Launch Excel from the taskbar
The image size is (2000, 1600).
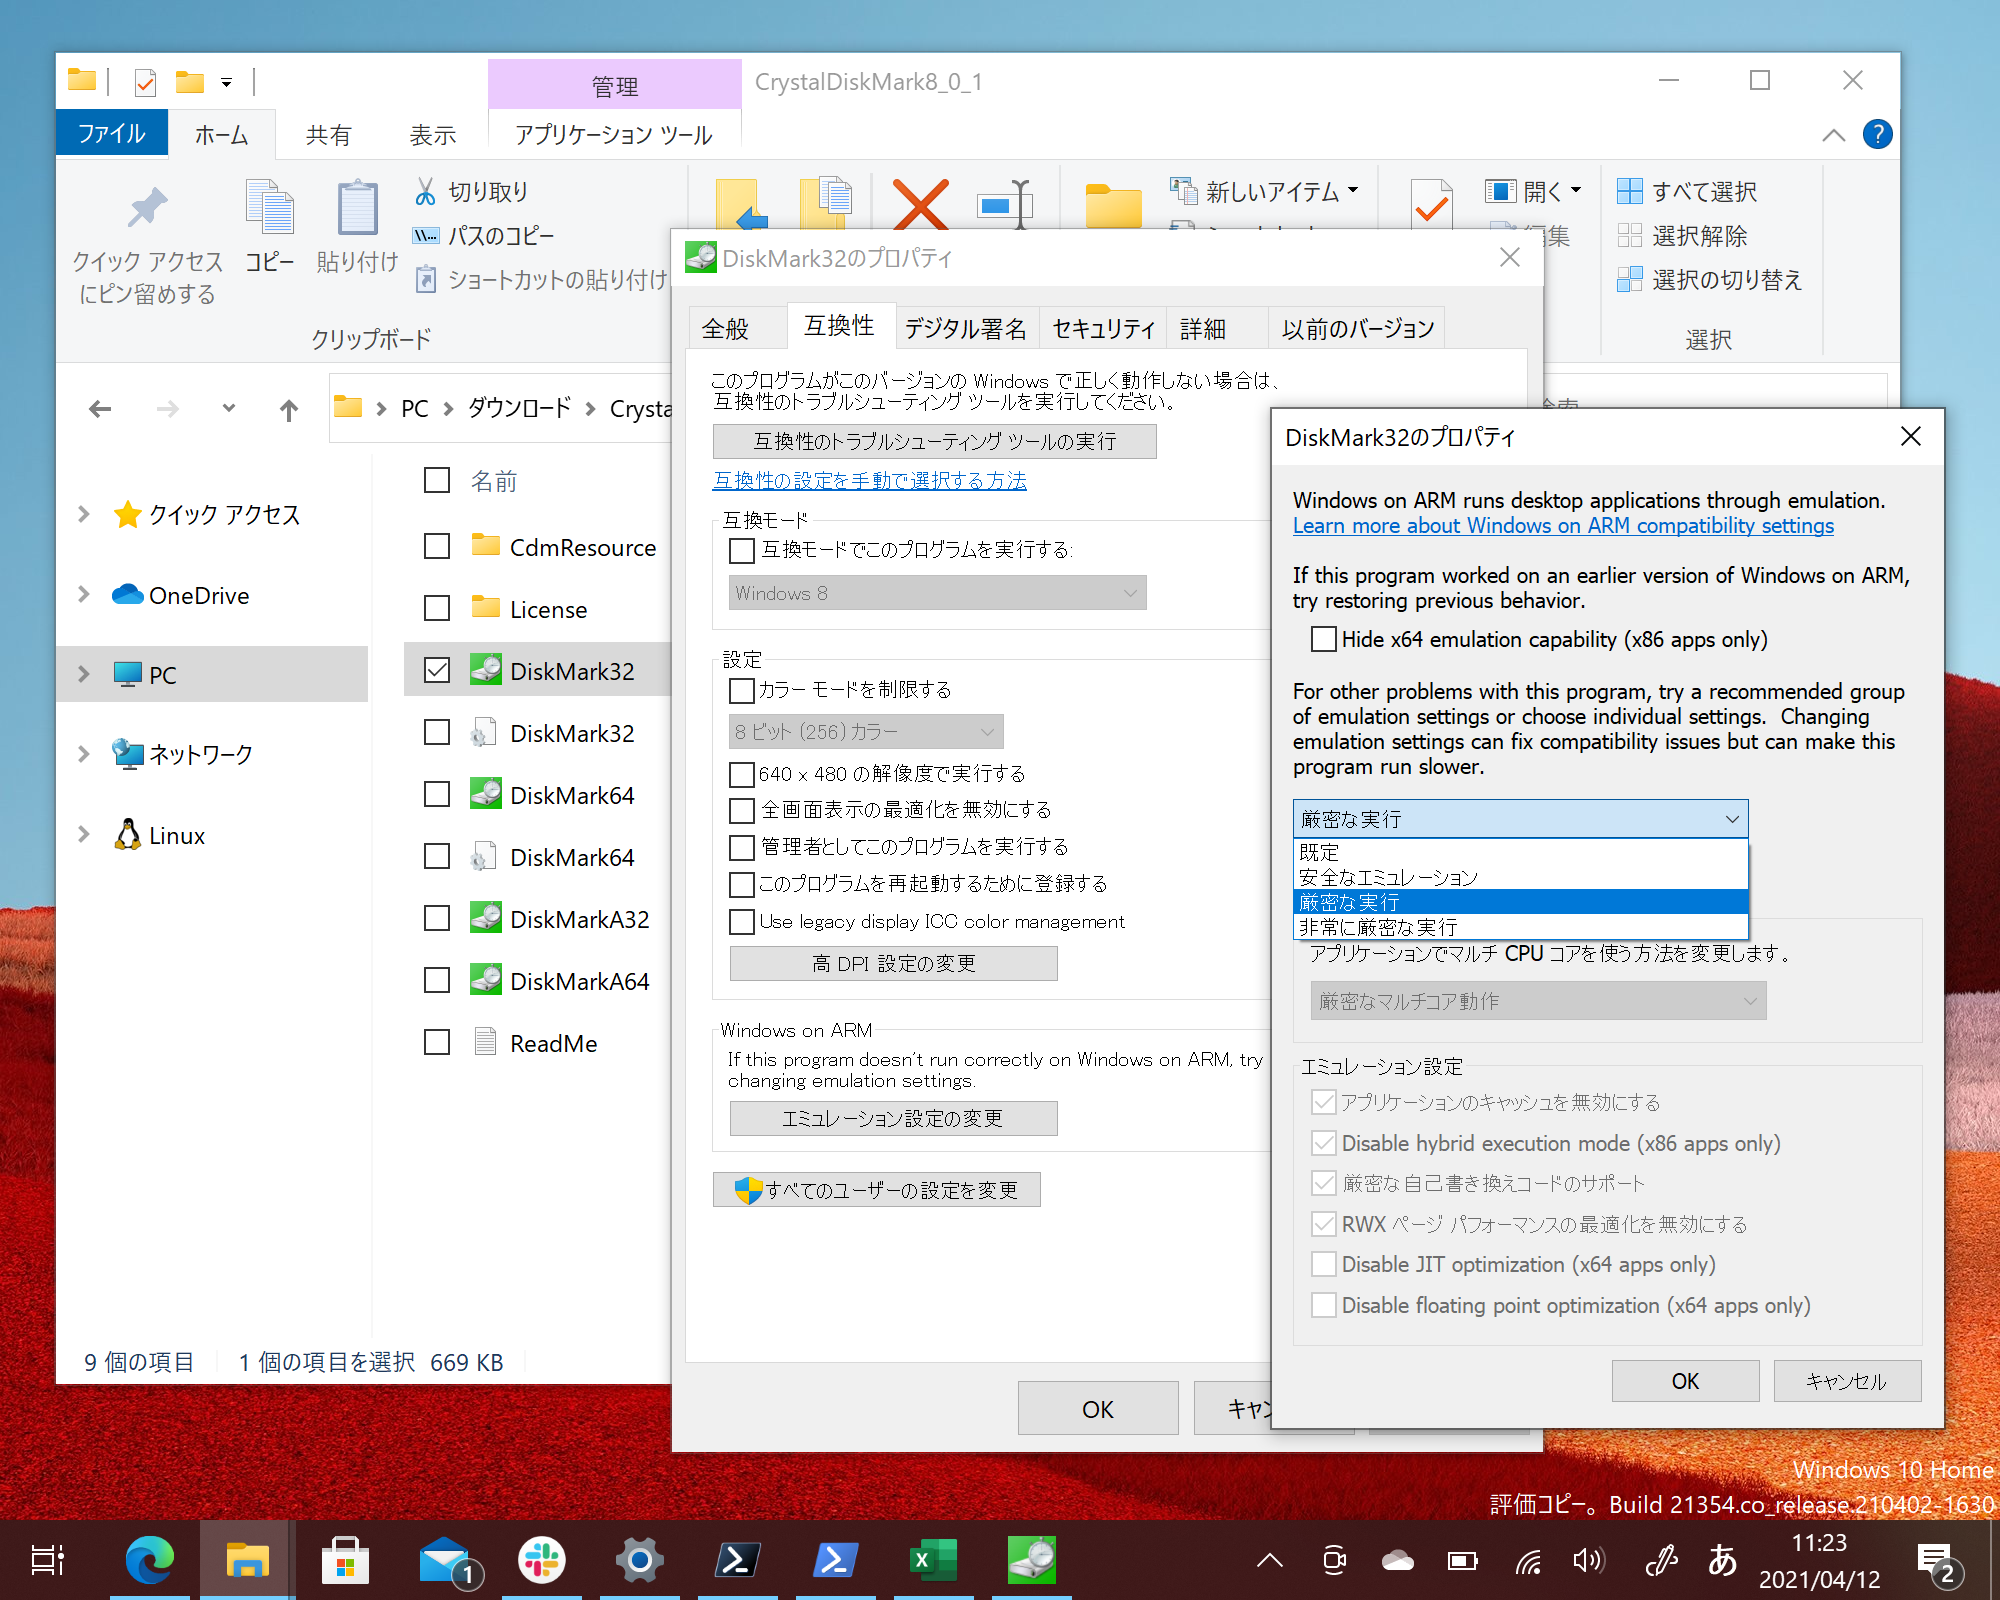point(933,1560)
